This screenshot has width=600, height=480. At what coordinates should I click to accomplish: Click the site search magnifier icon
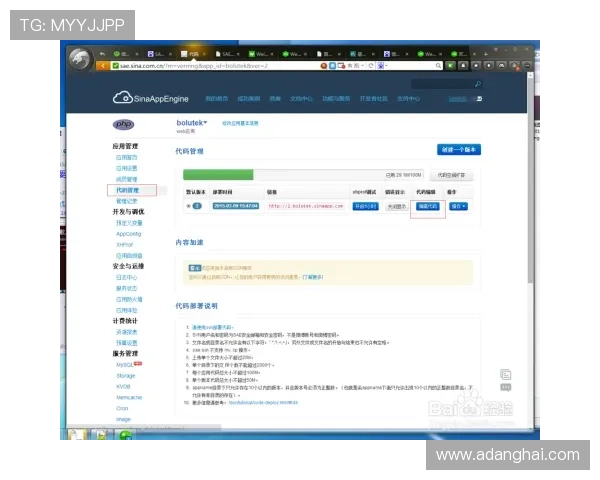(478, 84)
